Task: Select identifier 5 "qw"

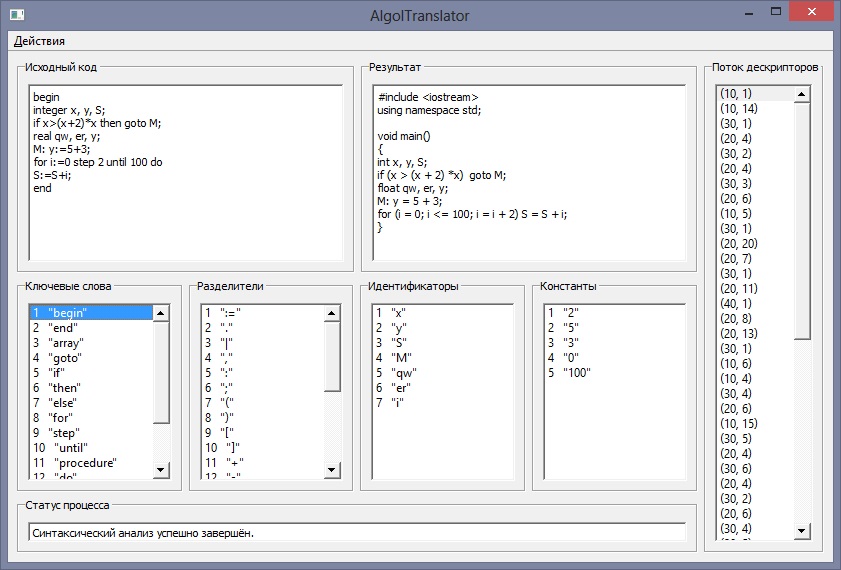Action: click(442, 373)
